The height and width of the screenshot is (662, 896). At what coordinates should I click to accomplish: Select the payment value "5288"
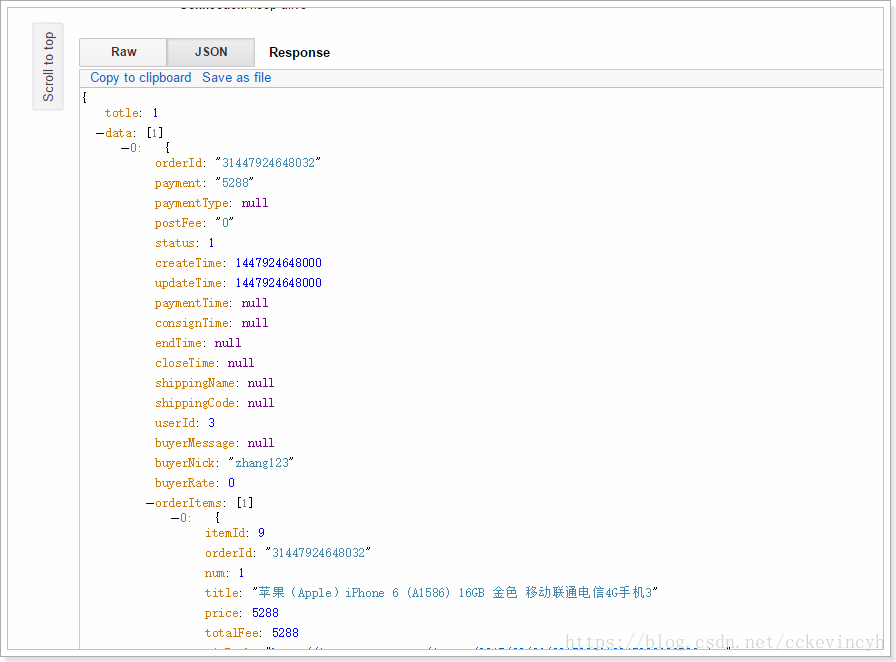pyautogui.click(x=235, y=183)
